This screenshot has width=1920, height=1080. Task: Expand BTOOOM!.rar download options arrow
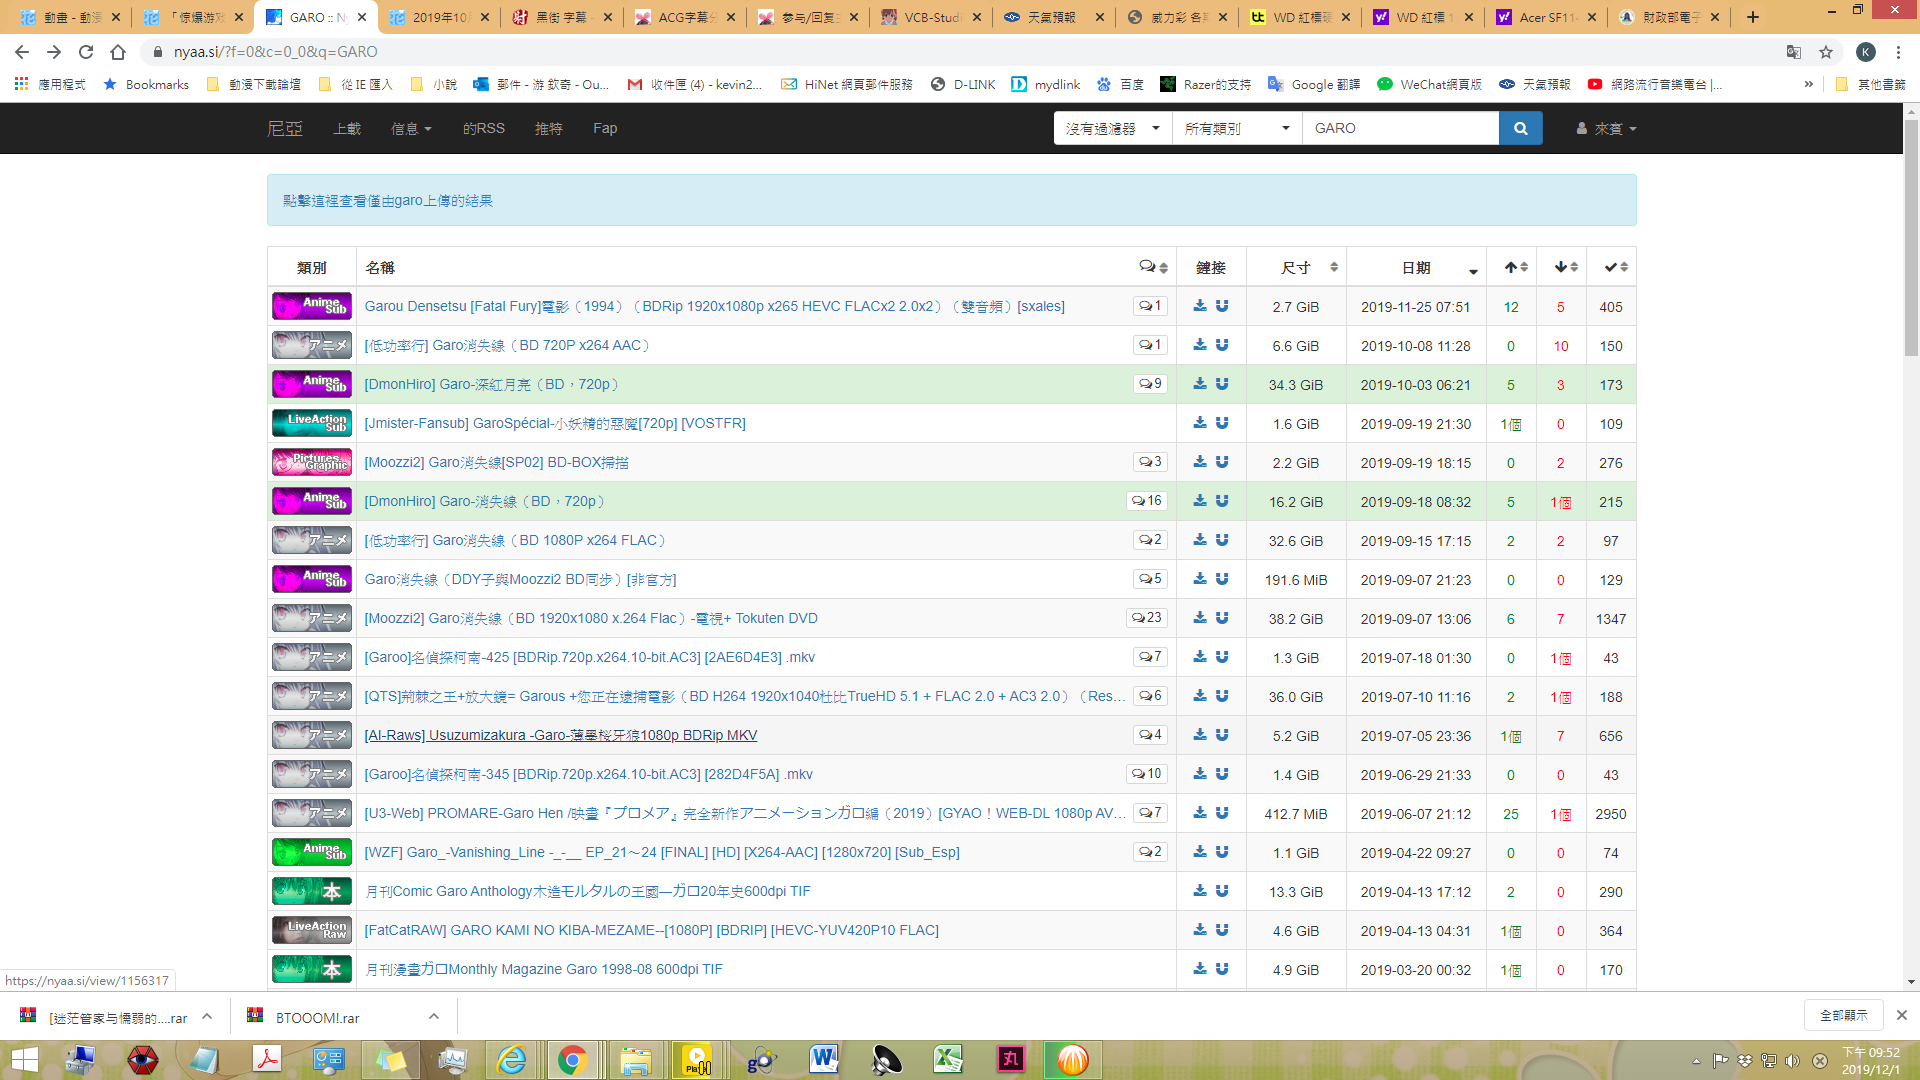tap(434, 1016)
